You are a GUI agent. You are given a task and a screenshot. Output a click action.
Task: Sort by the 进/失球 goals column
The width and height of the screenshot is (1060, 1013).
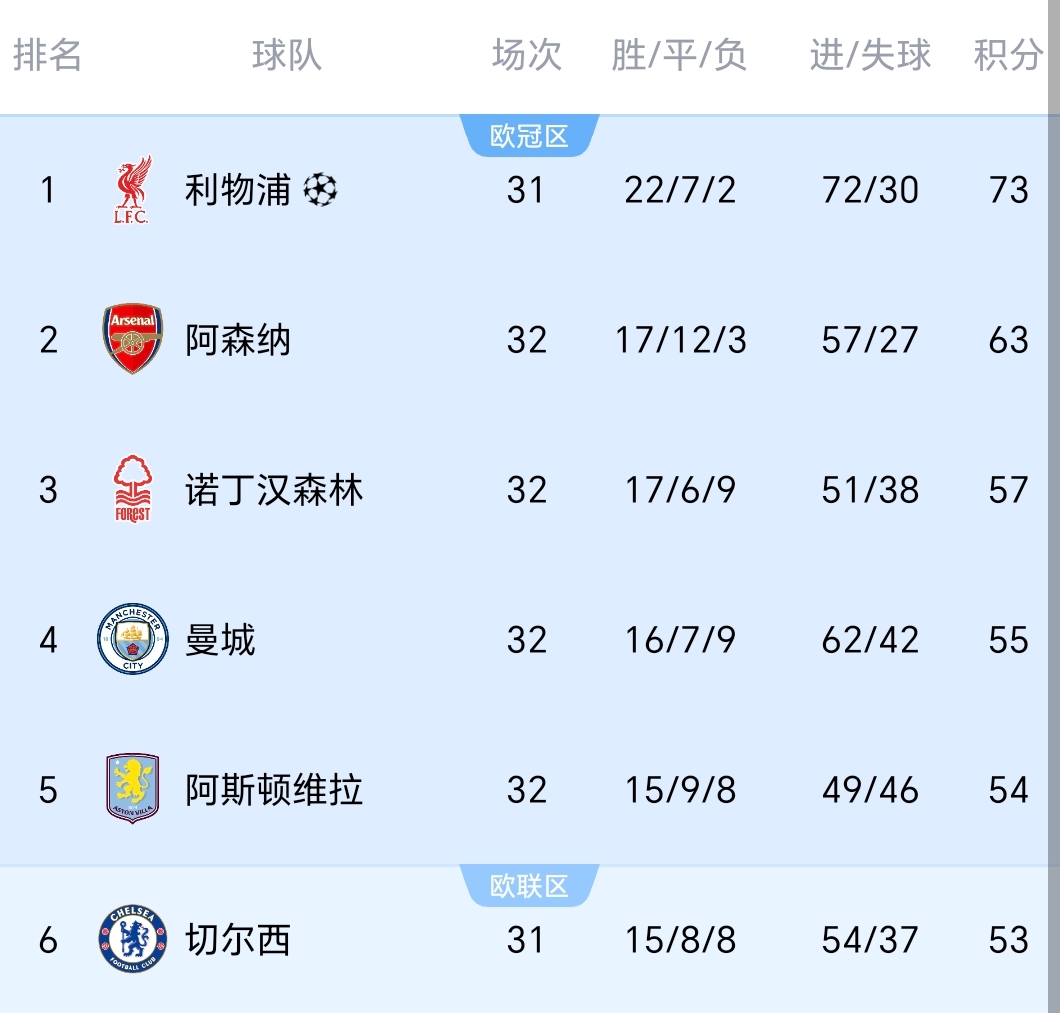[x=869, y=57]
